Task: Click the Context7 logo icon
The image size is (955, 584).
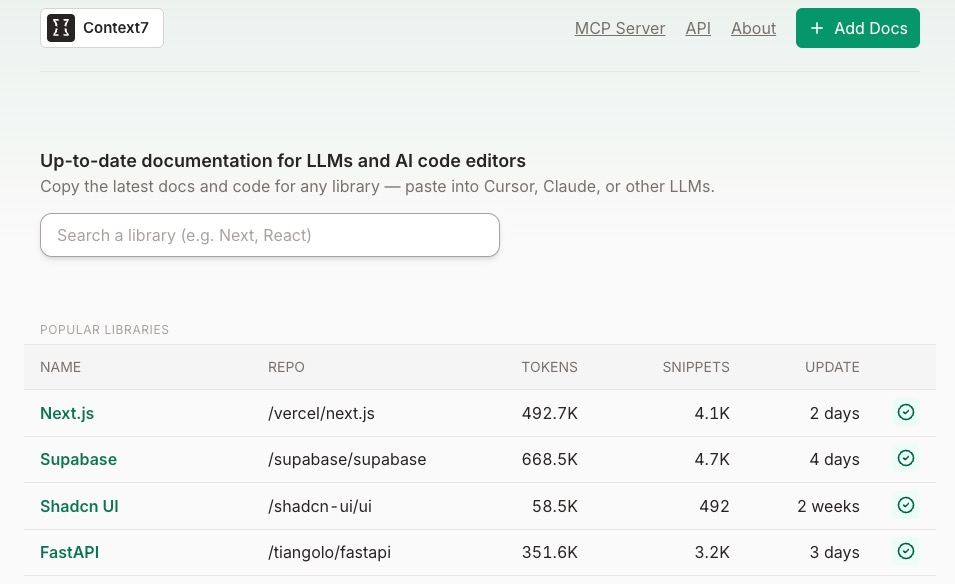Action: [x=61, y=28]
